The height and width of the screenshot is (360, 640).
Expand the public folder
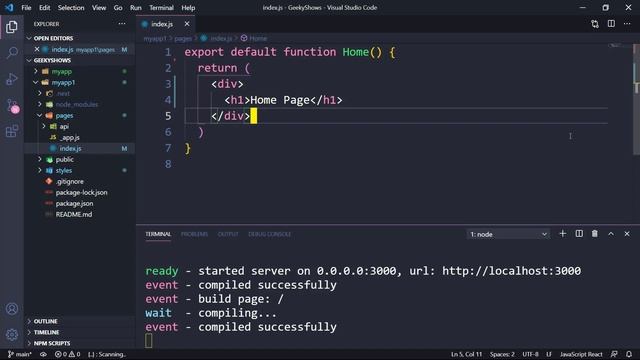64,160
